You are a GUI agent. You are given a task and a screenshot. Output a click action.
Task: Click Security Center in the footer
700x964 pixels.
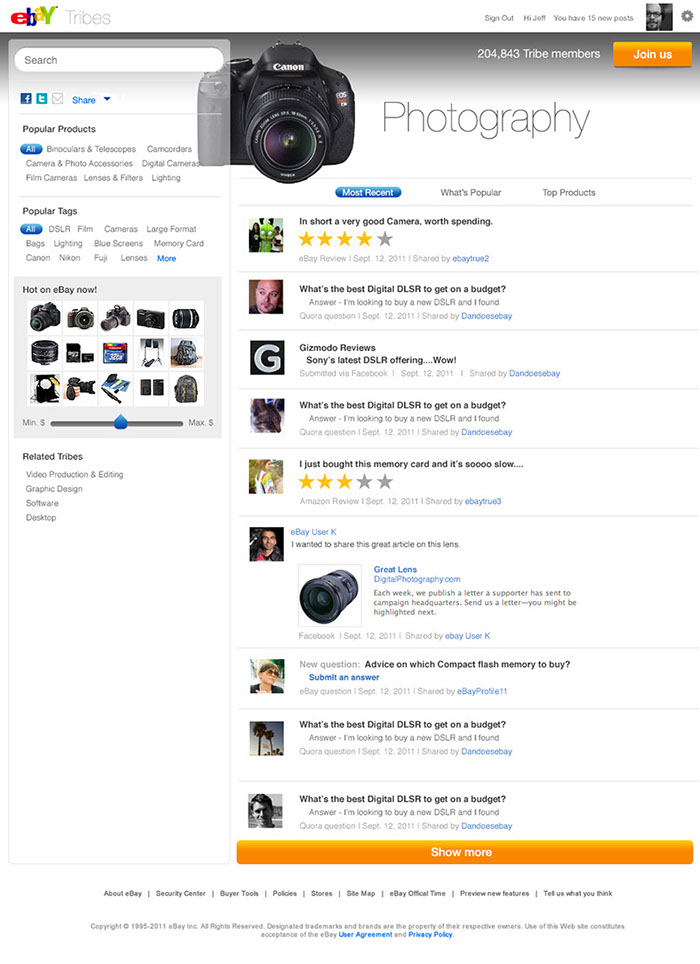[181, 893]
